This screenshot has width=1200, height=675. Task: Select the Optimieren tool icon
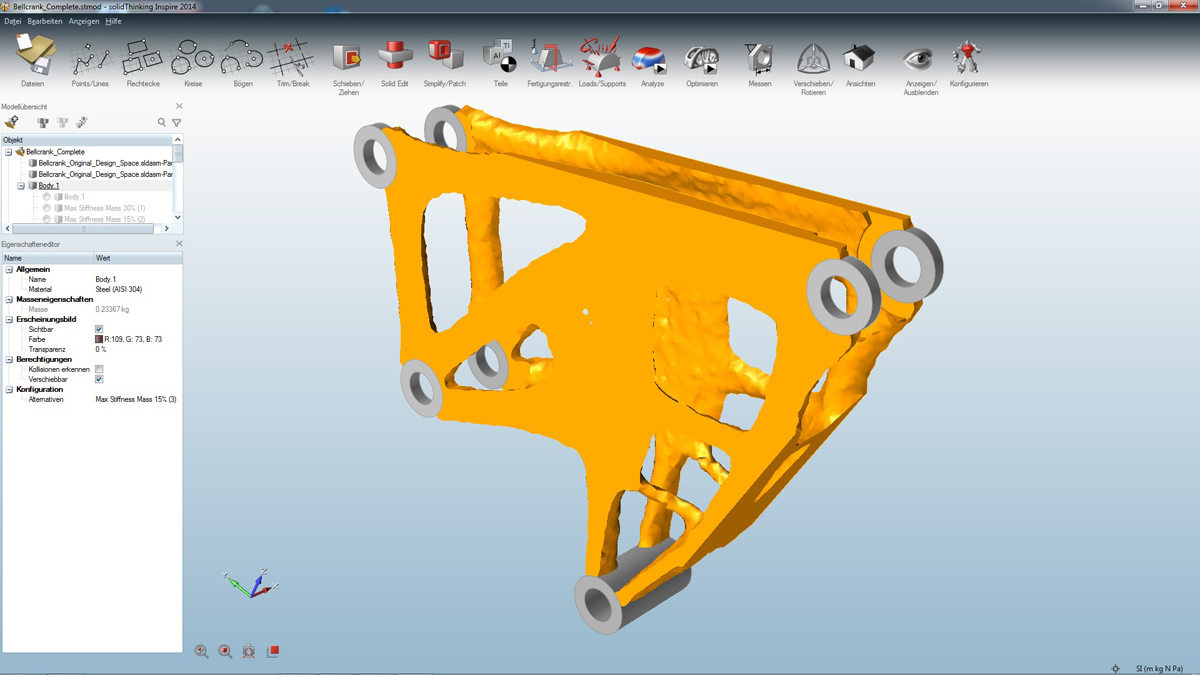(702, 59)
